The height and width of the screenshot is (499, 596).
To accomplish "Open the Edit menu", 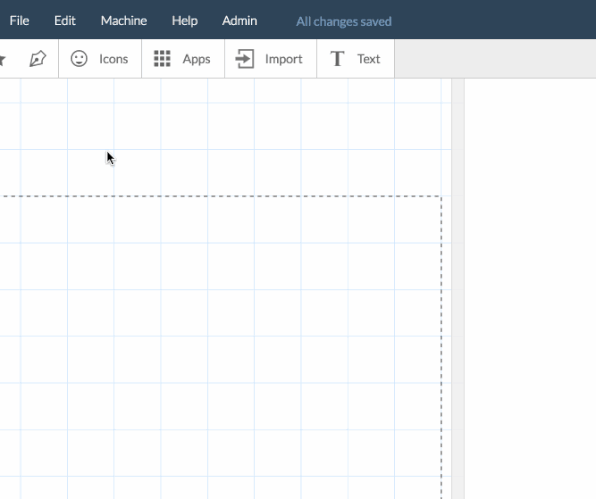I will pyautogui.click(x=65, y=21).
